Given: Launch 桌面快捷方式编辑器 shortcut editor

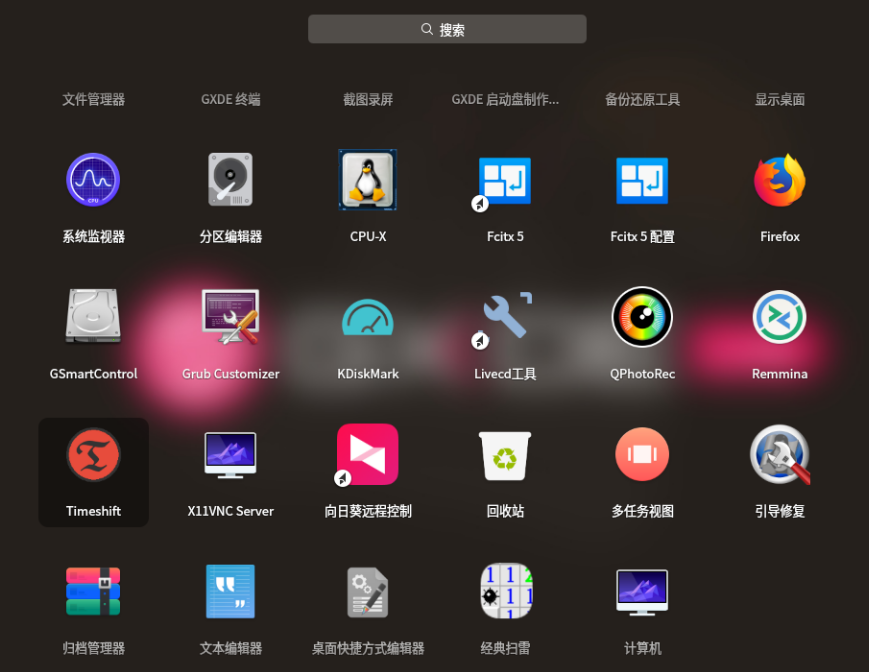Looking at the screenshot, I should tap(368, 592).
